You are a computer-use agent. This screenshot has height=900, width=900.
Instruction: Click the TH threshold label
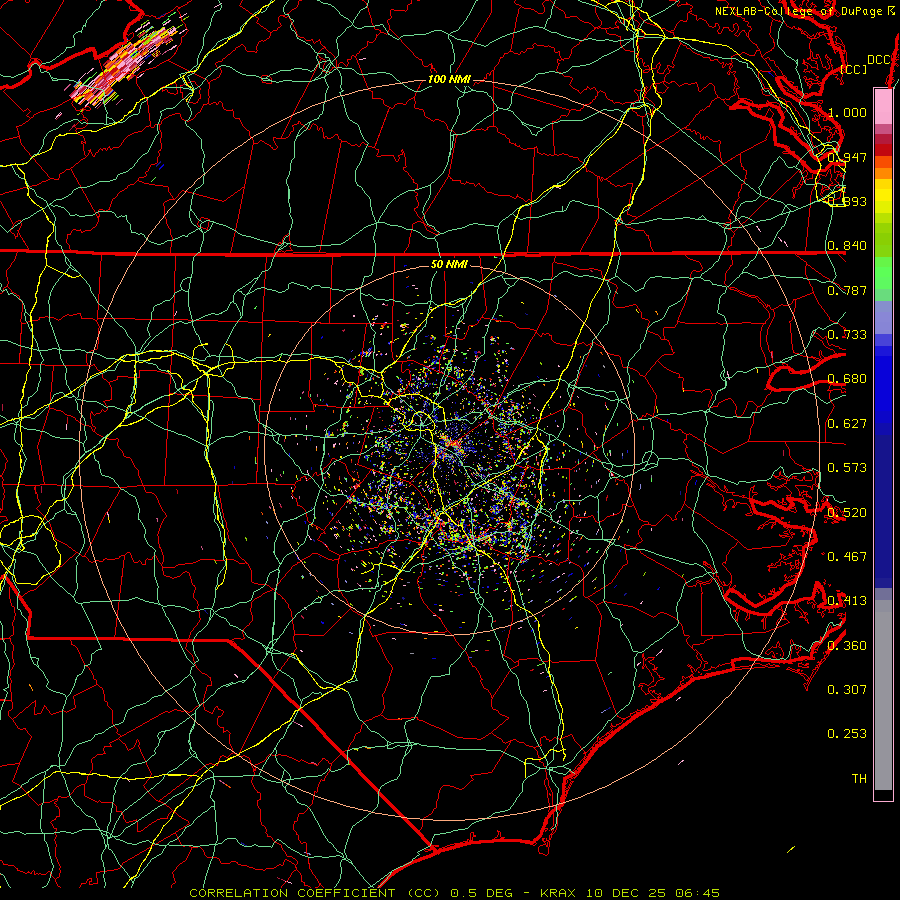pyautogui.click(x=859, y=779)
